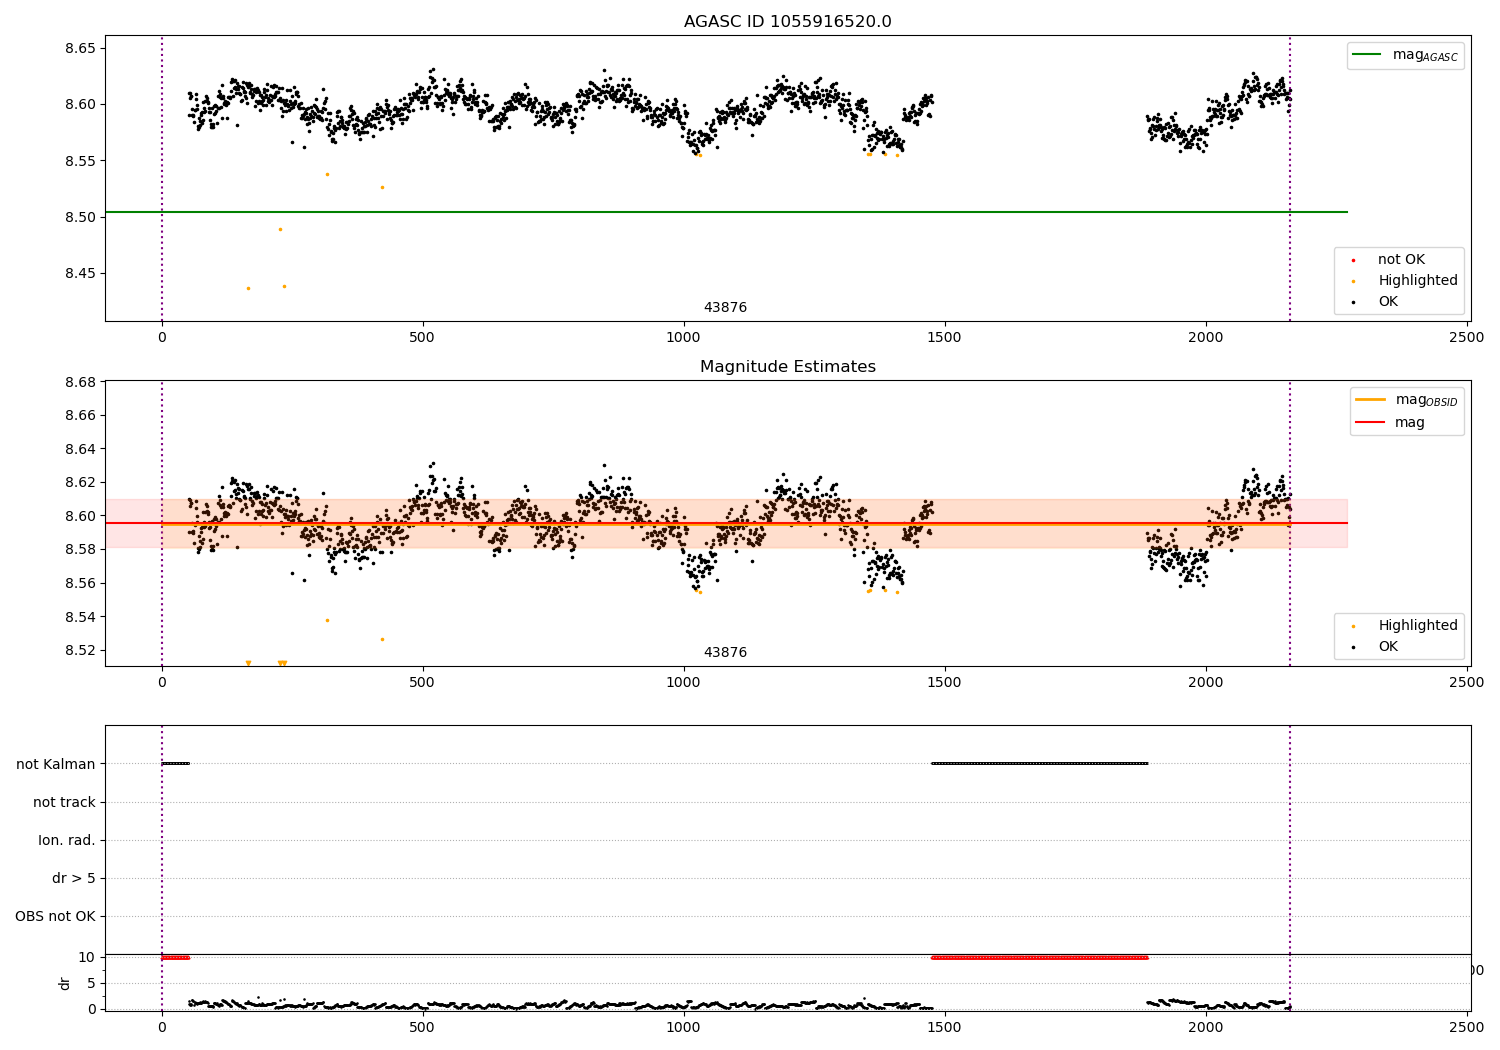Screen dimensions: 1500x1050
Task: Click the long red dr segment between 1500 and 1900
Action: pyautogui.click(x=1039, y=958)
